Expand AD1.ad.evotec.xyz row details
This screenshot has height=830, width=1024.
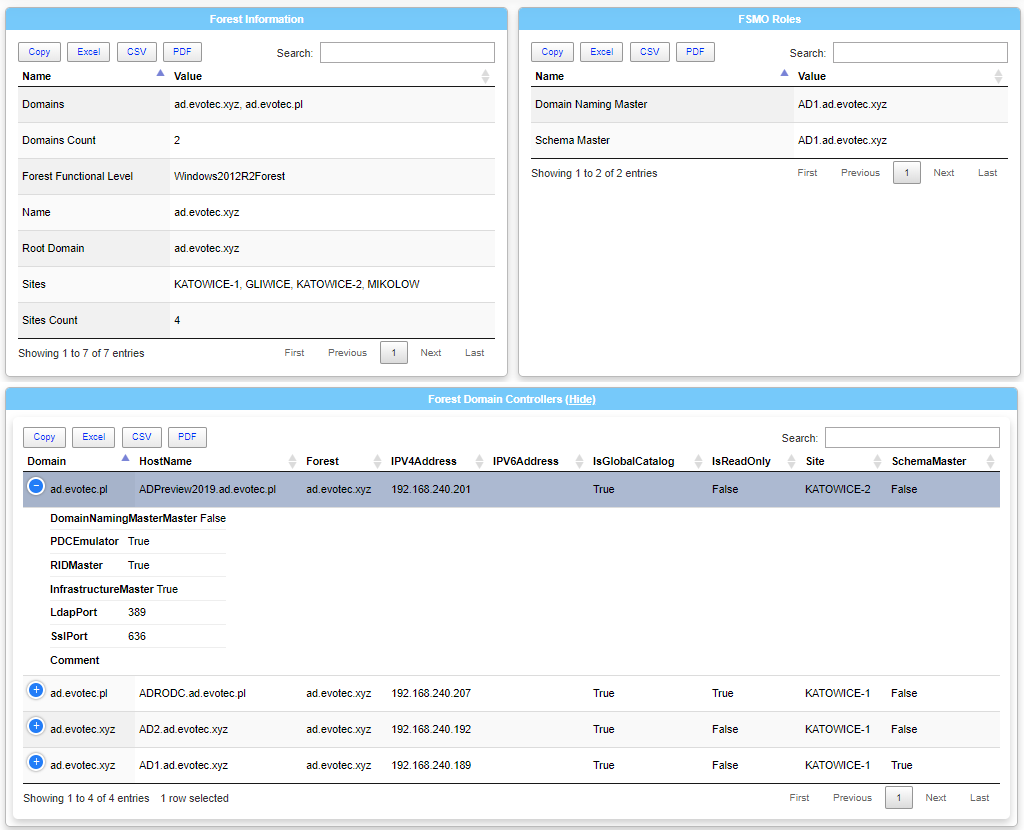point(36,765)
